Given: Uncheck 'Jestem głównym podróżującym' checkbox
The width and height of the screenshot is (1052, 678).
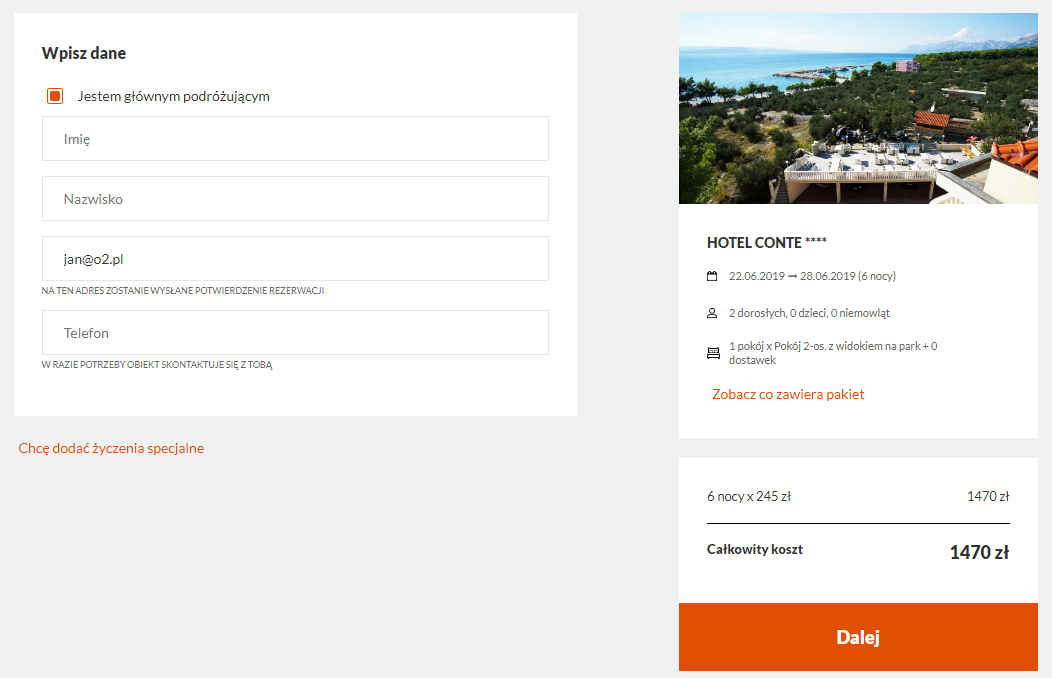Looking at the screenshot, I should pyautogui.click(x=55, y=96).
